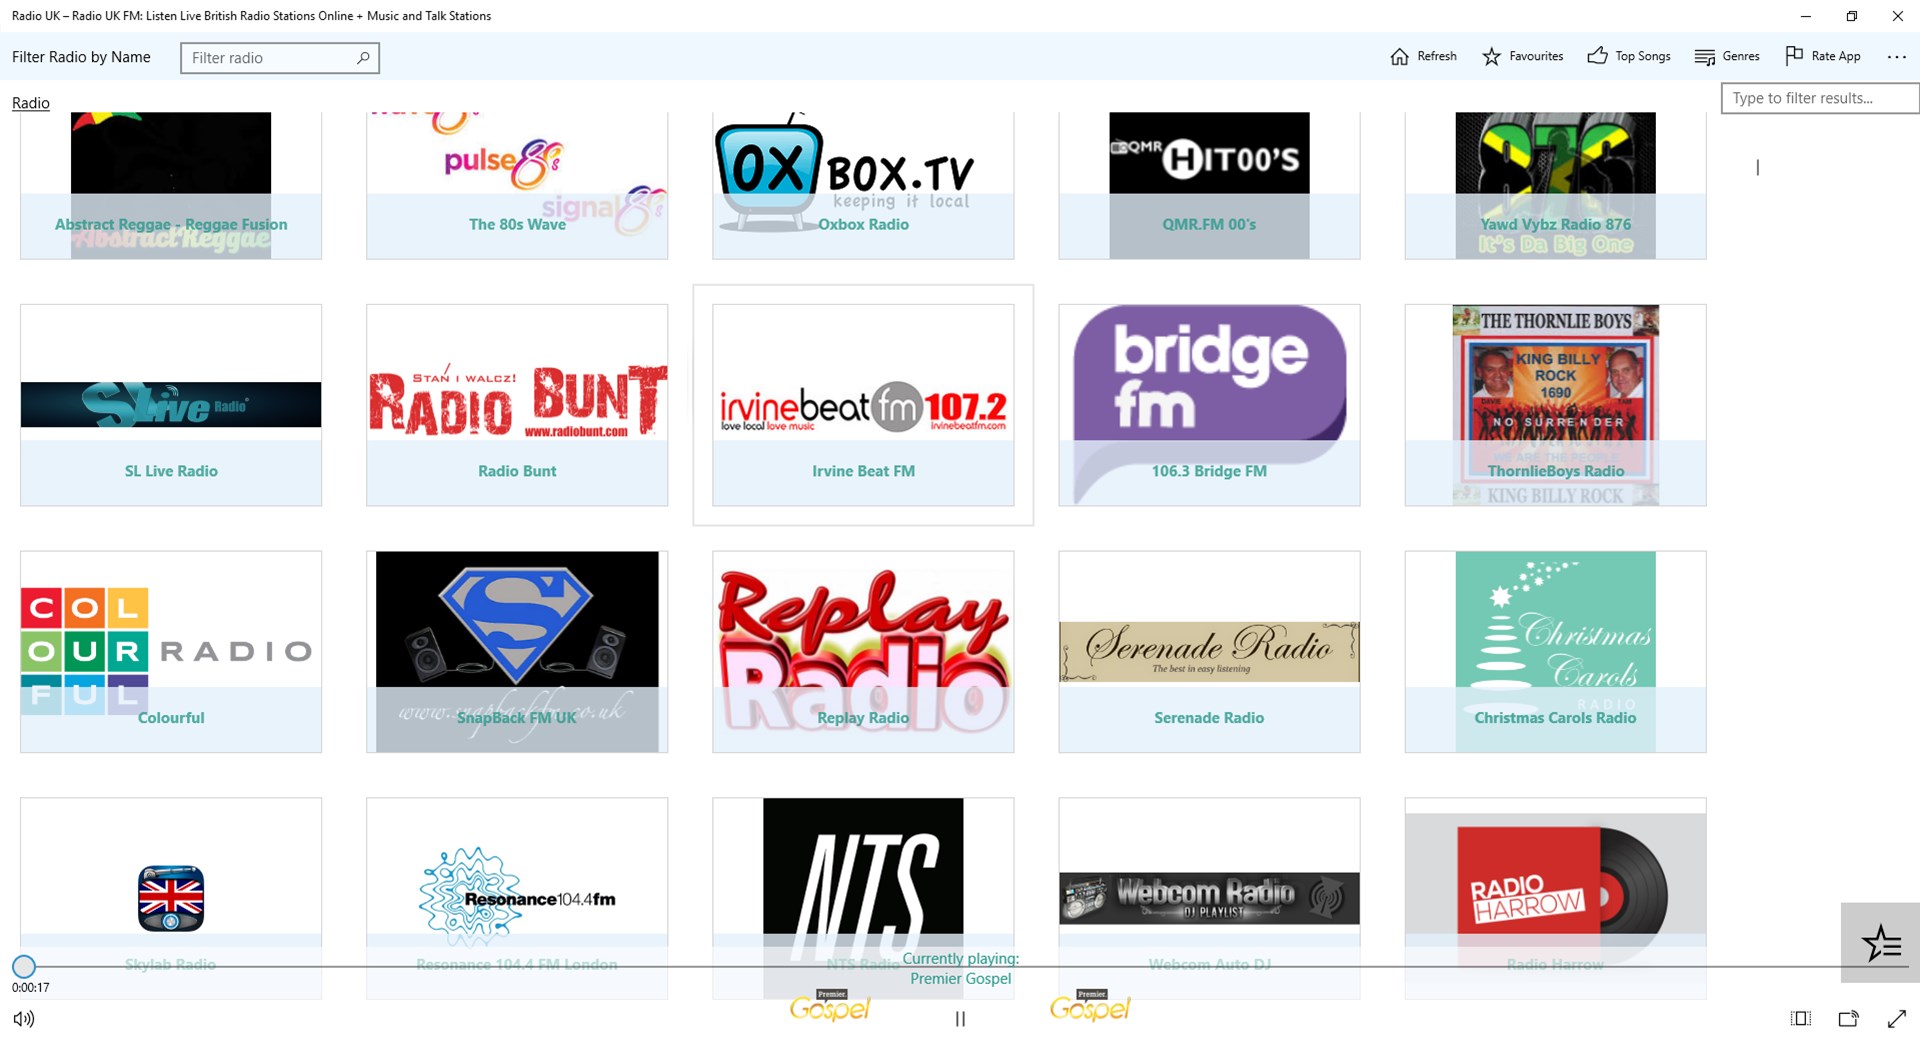The height and width of the screenshot is (1040, 1920).
Task: Select the NTS Radio station tile
Action: tap(863, 898)
